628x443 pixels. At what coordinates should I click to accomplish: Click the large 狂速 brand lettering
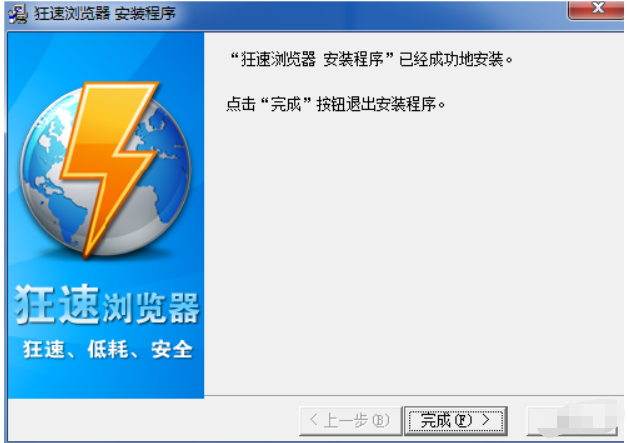coord(57,305)
